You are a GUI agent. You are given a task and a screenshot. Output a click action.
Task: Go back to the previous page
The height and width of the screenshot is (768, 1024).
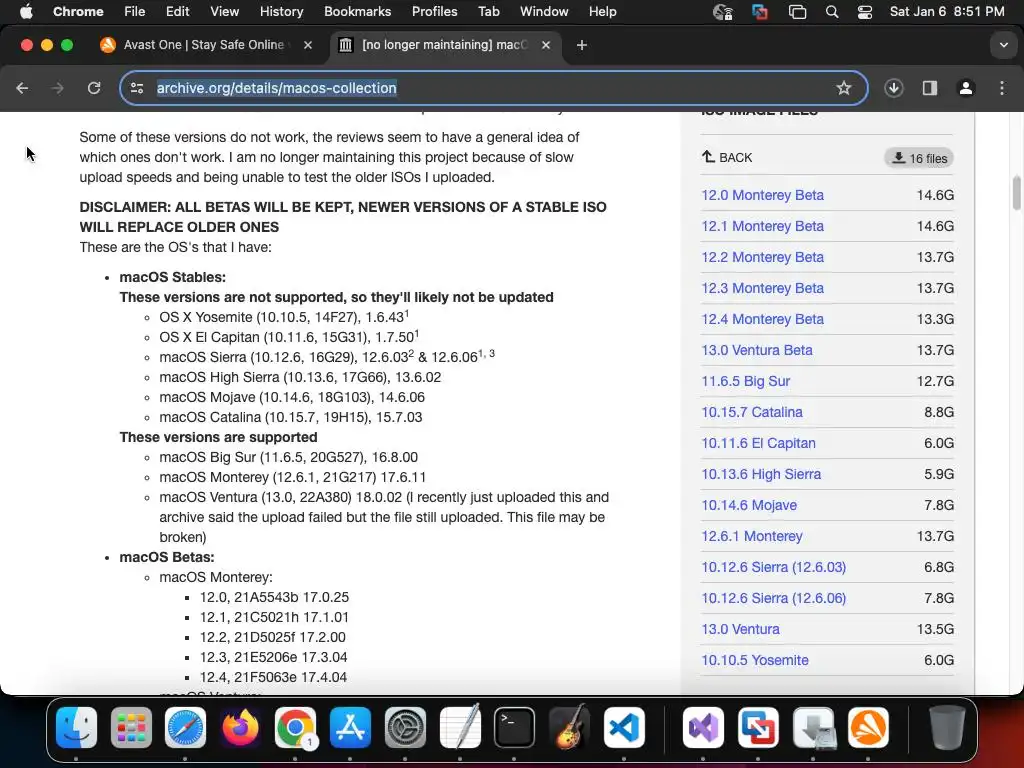[x=22, y=88]
